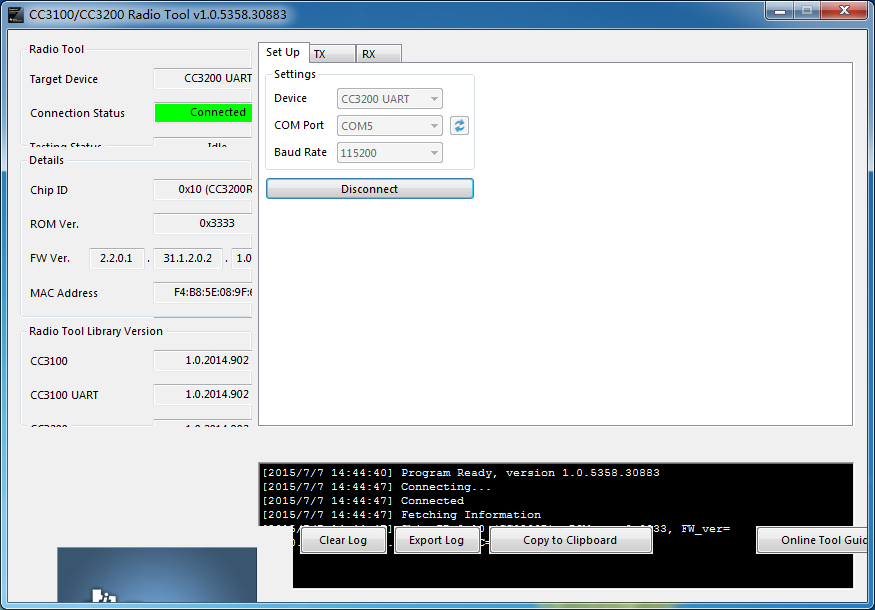The image size is (875, 610).
Task: Click the green Connected status field
Action: tap(203, 112)
